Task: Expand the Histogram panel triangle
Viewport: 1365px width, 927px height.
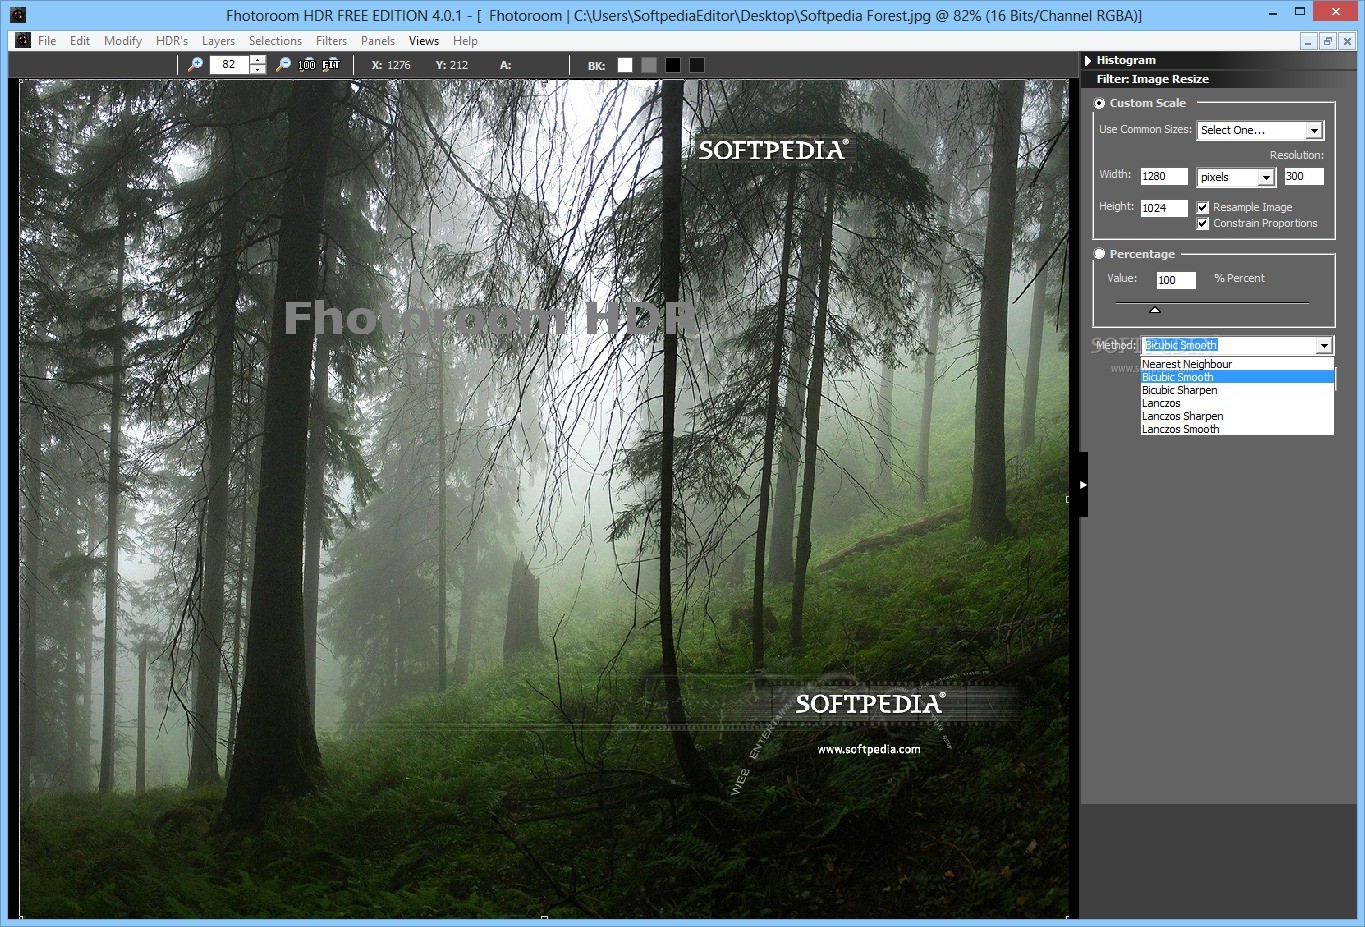Action: [1088, 60]
